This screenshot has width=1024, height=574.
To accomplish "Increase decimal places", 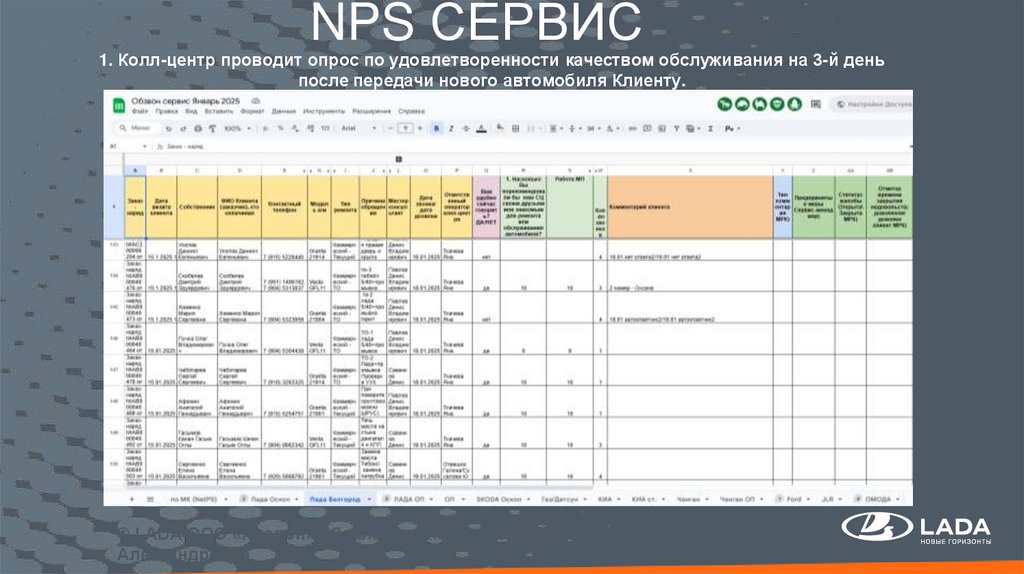I will [x=310, y=129].
